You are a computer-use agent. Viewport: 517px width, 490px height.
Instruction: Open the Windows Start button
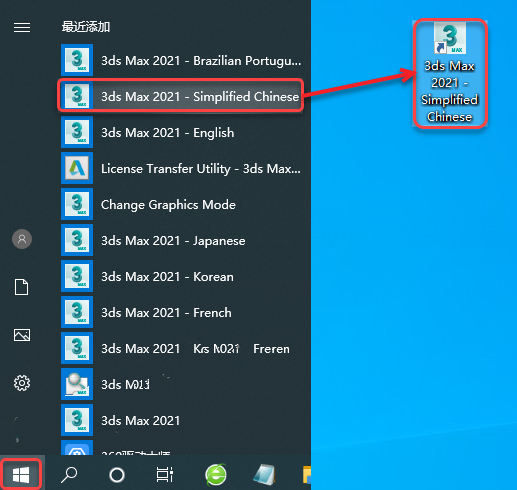coord(21,474)
